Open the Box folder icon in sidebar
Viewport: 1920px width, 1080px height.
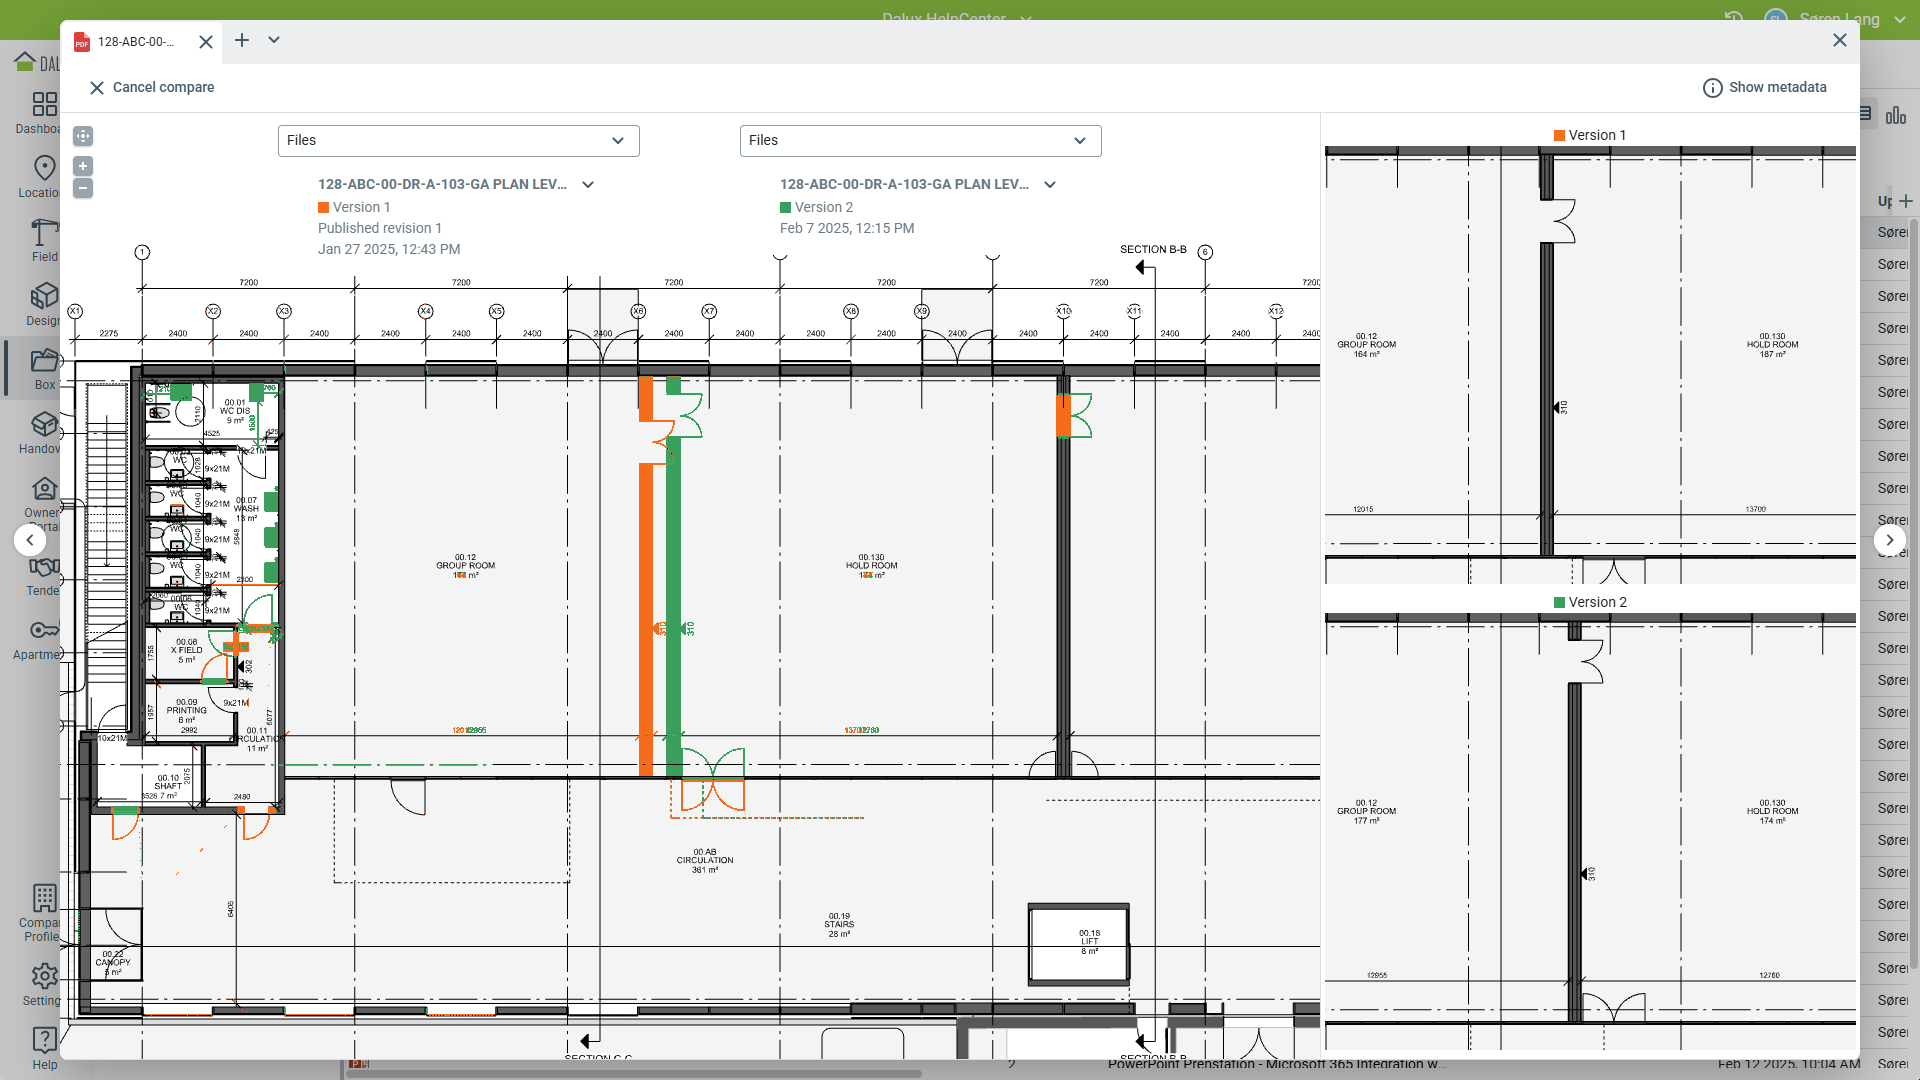(x=44, y=360)
